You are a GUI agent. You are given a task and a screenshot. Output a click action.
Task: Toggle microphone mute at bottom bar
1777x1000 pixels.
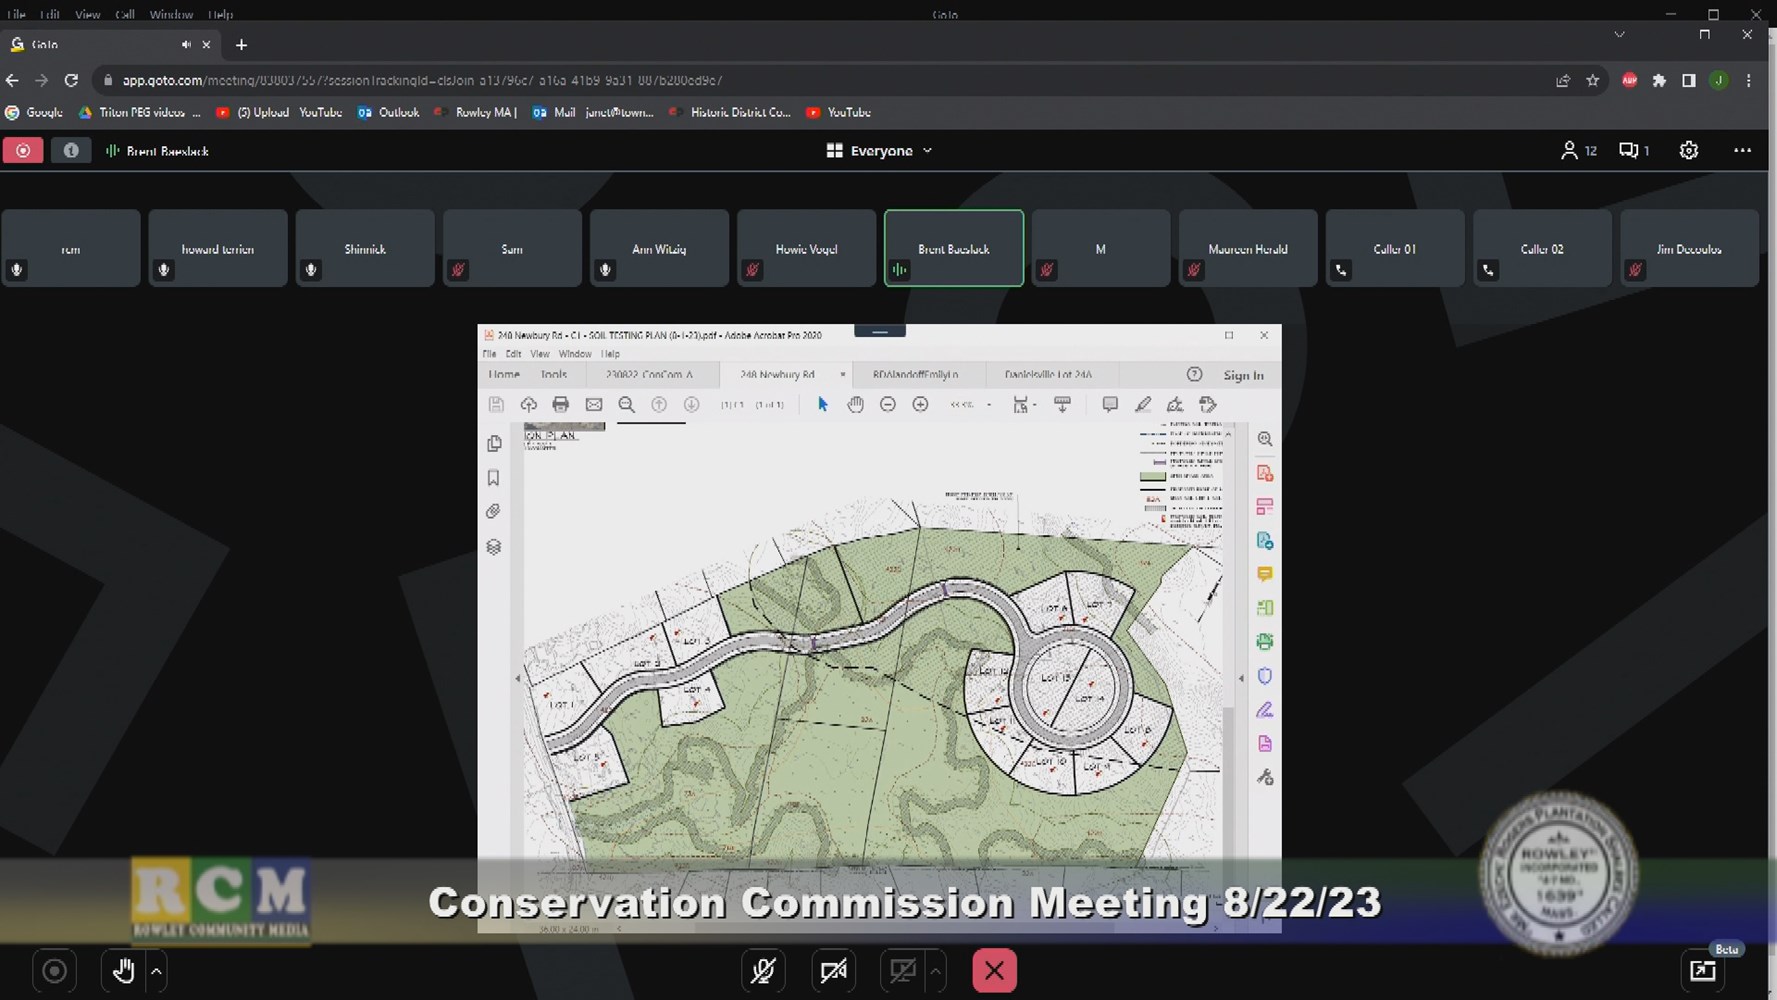pyautogui.click(x=763, y=970)
